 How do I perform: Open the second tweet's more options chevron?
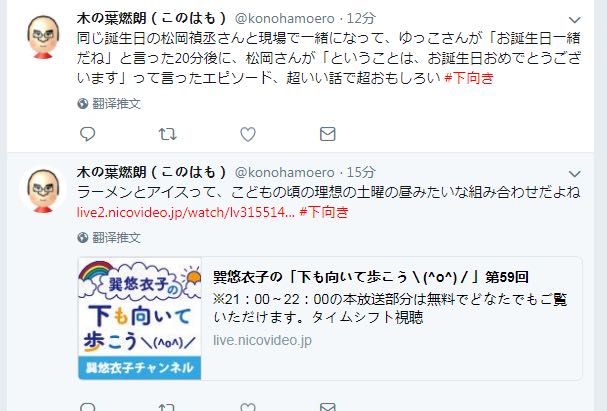coord(574,174)
